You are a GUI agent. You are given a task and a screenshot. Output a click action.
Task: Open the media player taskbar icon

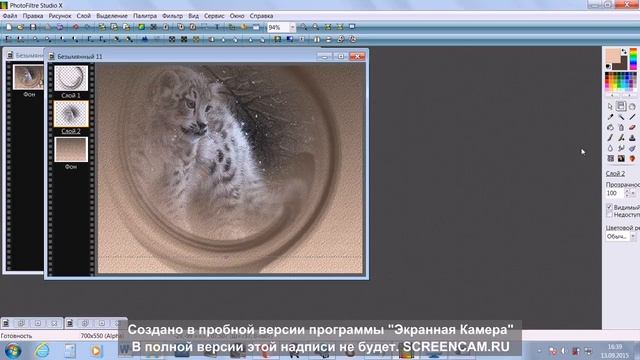(96, 351)
